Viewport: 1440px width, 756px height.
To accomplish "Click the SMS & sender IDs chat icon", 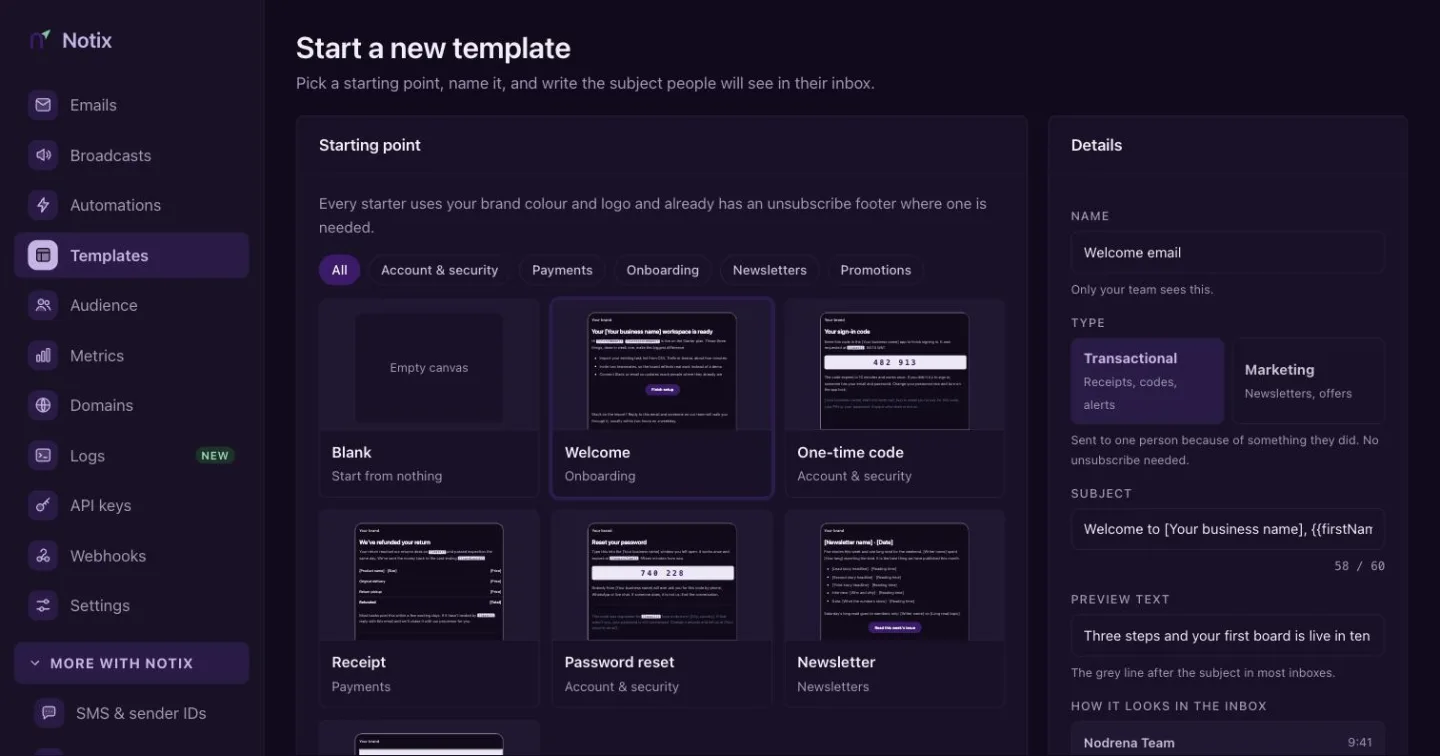I will (x=48, y=713).
